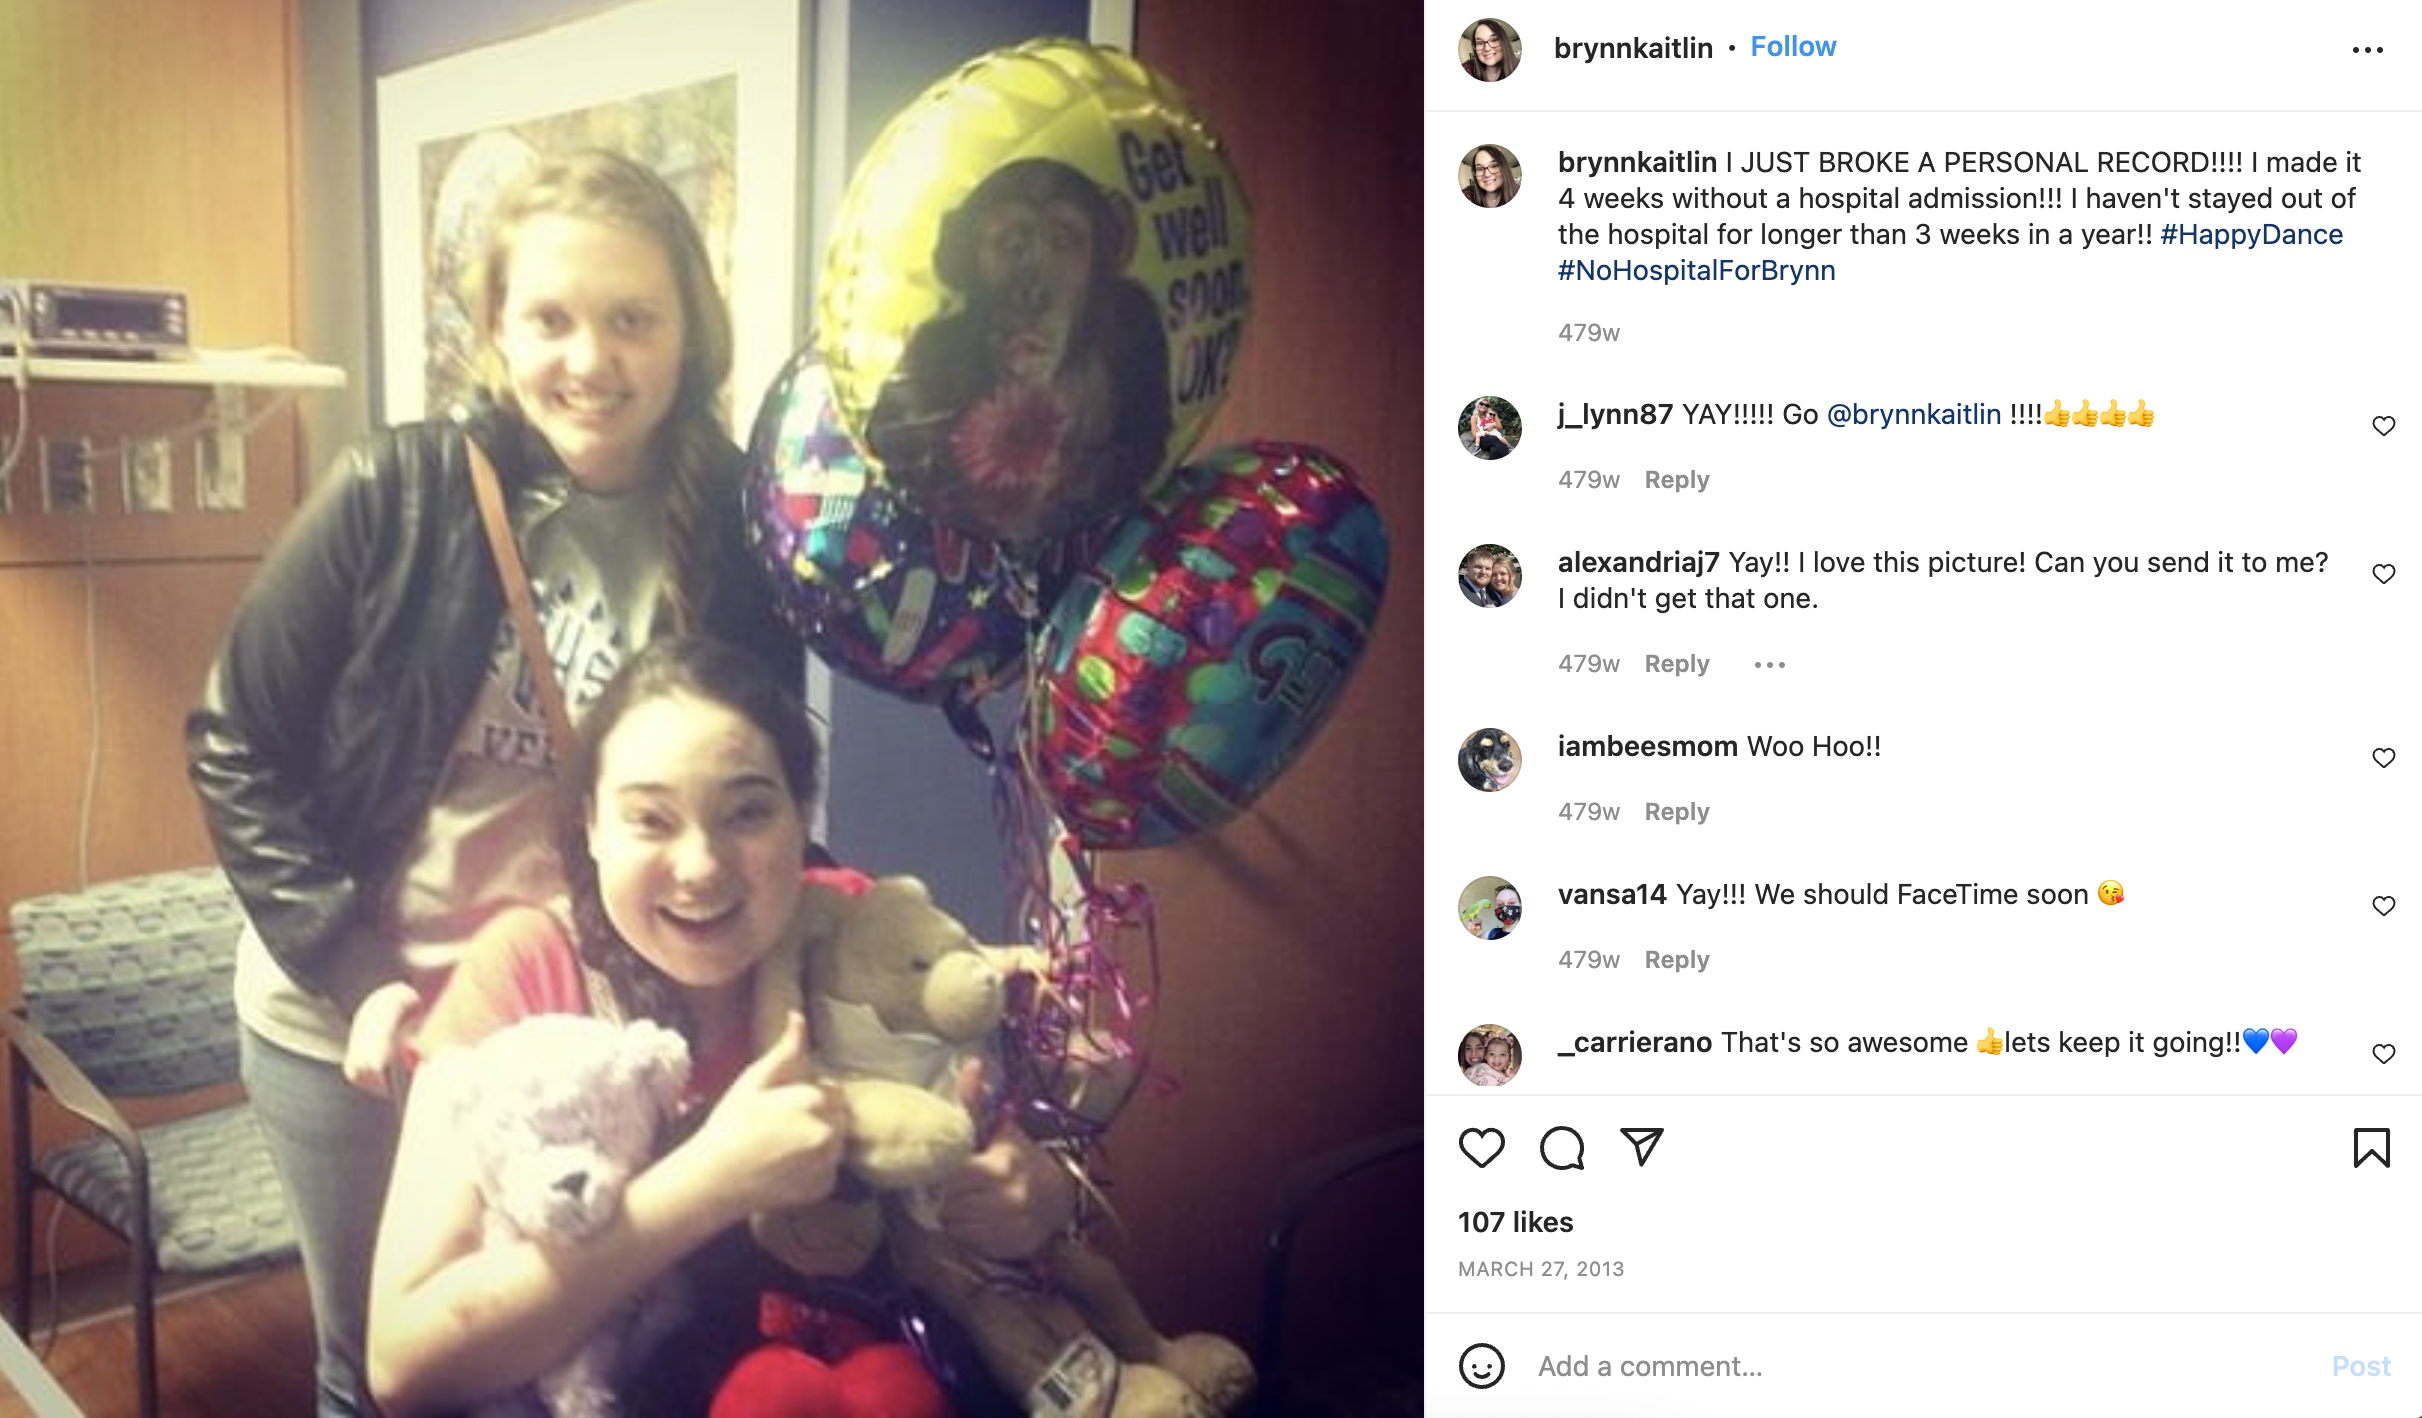Open iambeesmom's profile picture
Screen dimensions: 2422x1418
coord(1490,760)
